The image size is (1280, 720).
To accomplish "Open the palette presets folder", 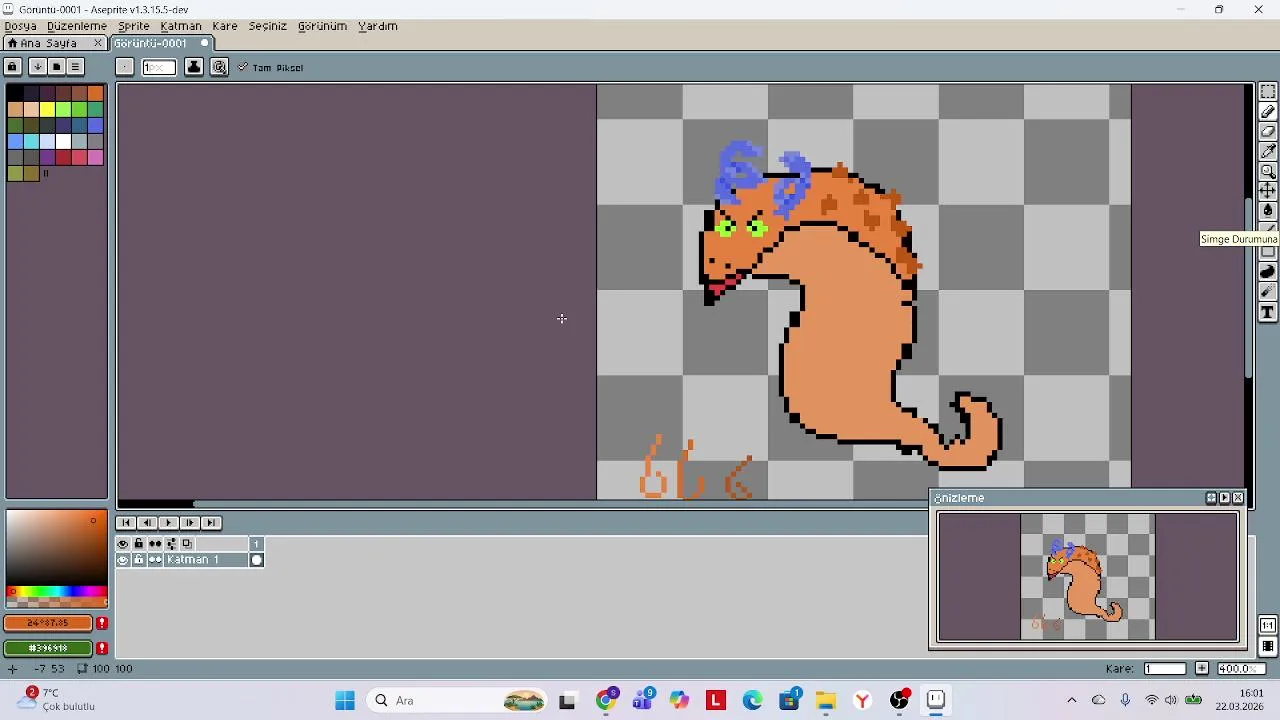I will click(x=56, y=67).
